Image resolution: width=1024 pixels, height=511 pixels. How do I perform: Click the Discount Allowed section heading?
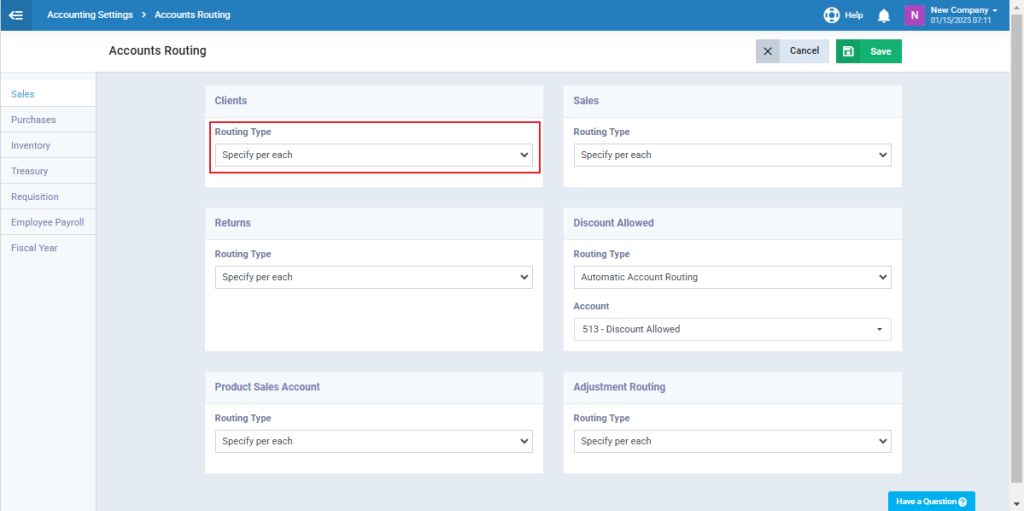pos(613,223)
